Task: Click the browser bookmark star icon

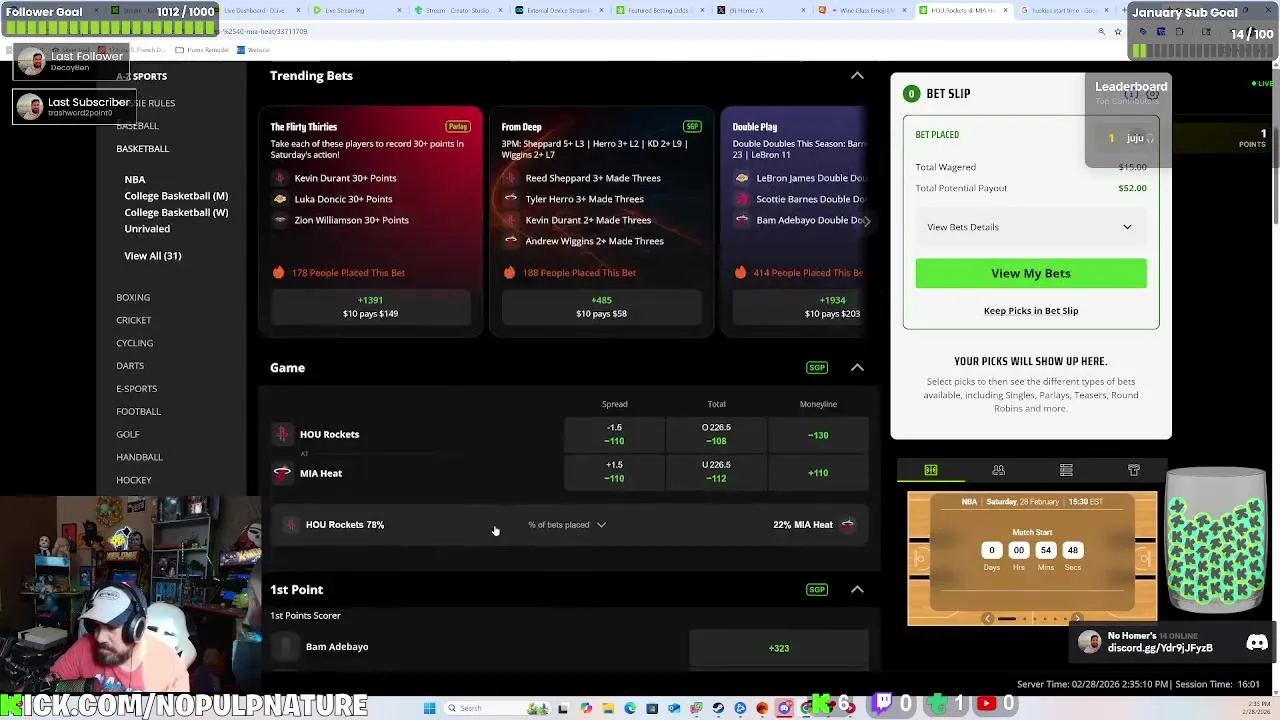Action: pyautogui.click(x=1118, y=31)
